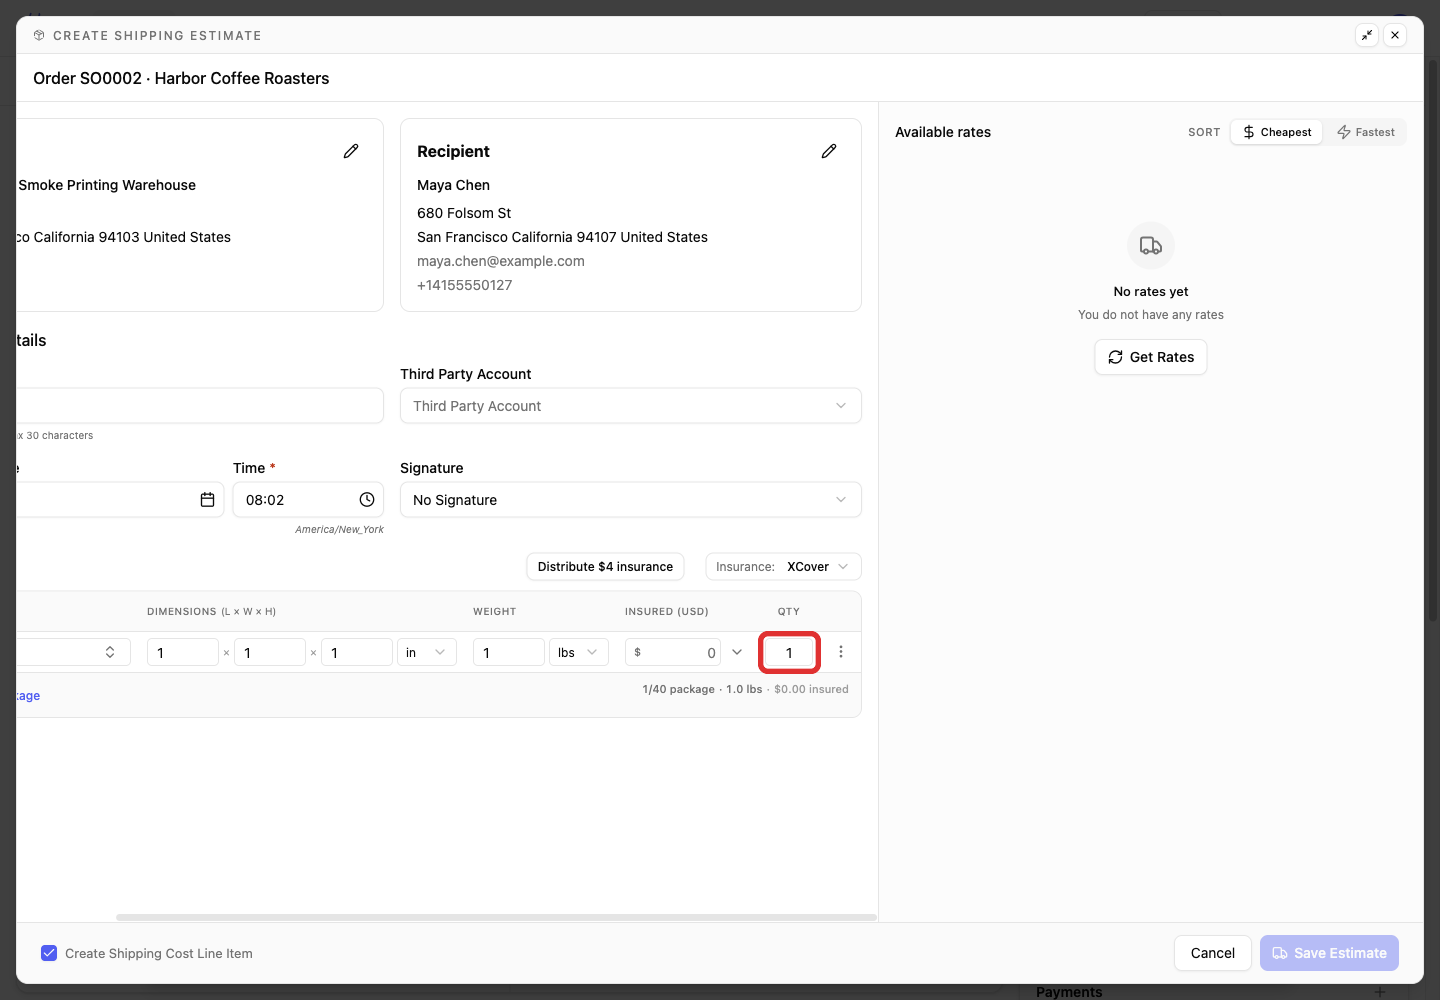This screenshot has width=1440, height=1000.
Task: Sort rates by Fastest
Action: tap(1366, 132)
